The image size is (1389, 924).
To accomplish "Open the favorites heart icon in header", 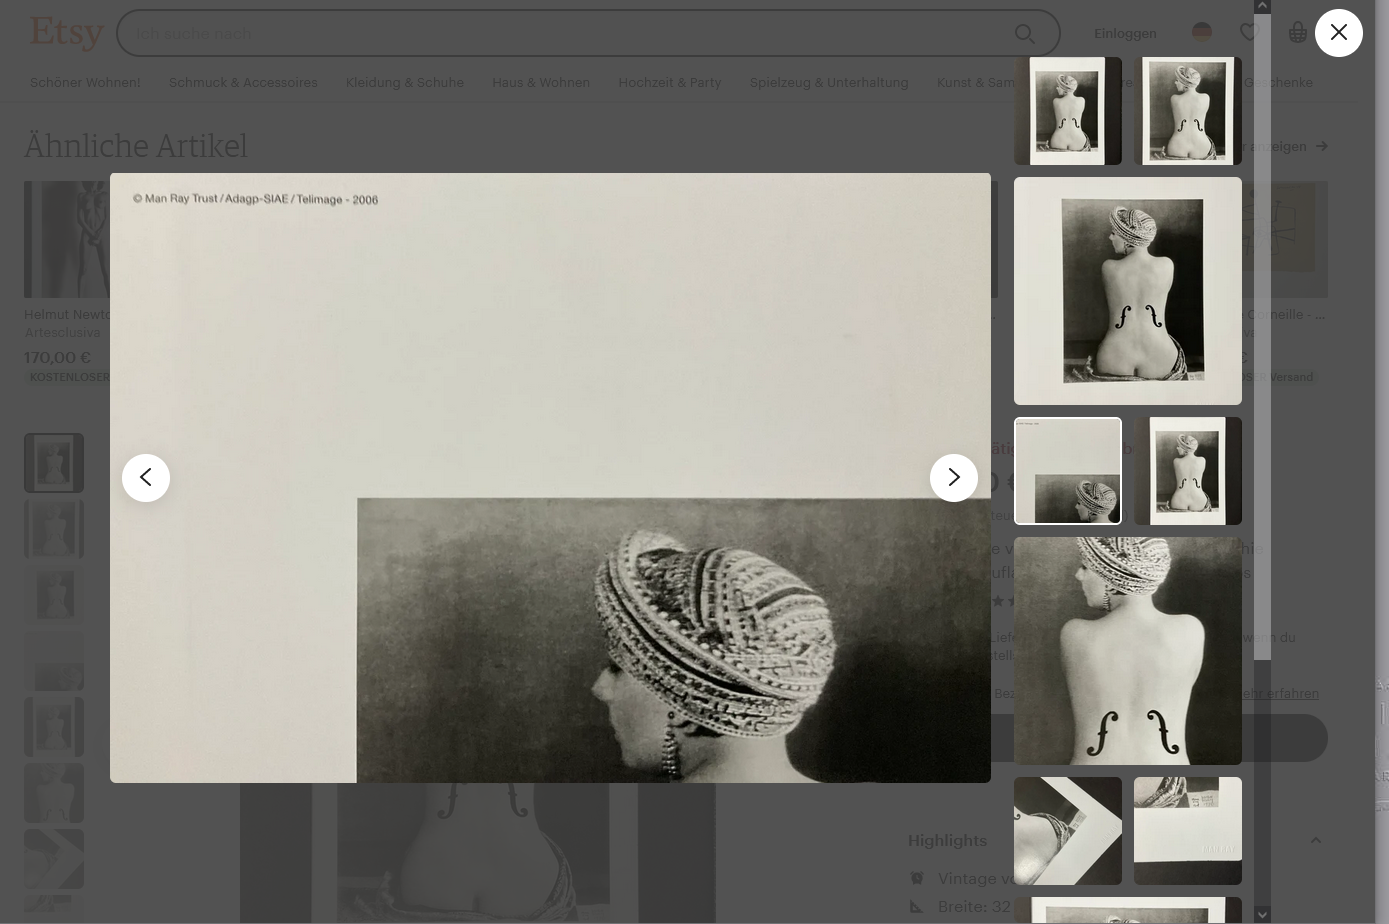I will [1248, 33].
